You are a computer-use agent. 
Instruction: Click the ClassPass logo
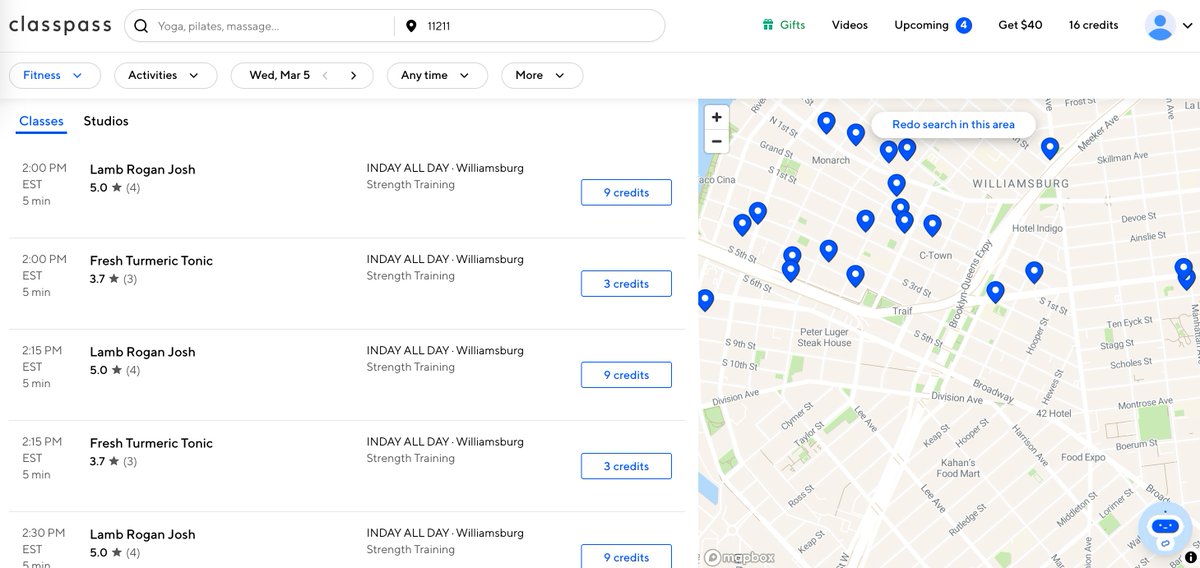coord(60,26)
